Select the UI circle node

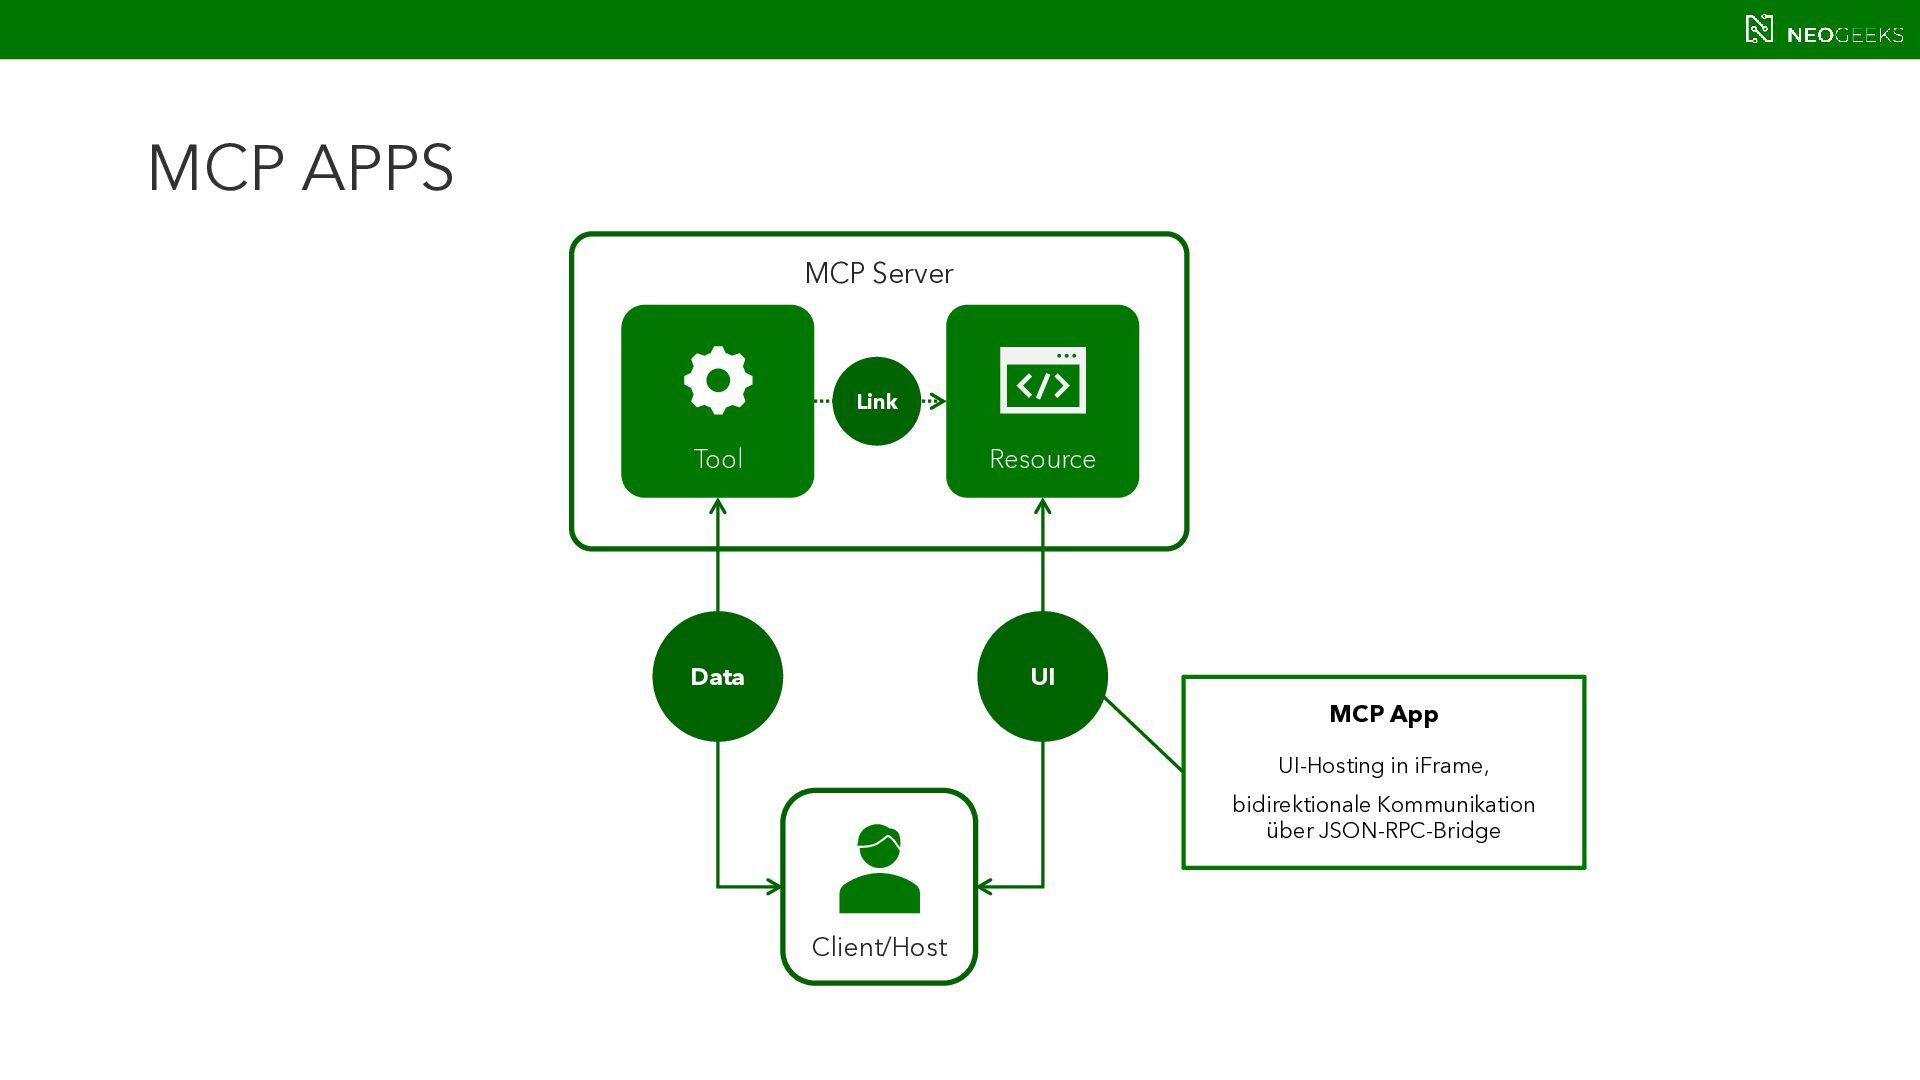click(1042, 677)
